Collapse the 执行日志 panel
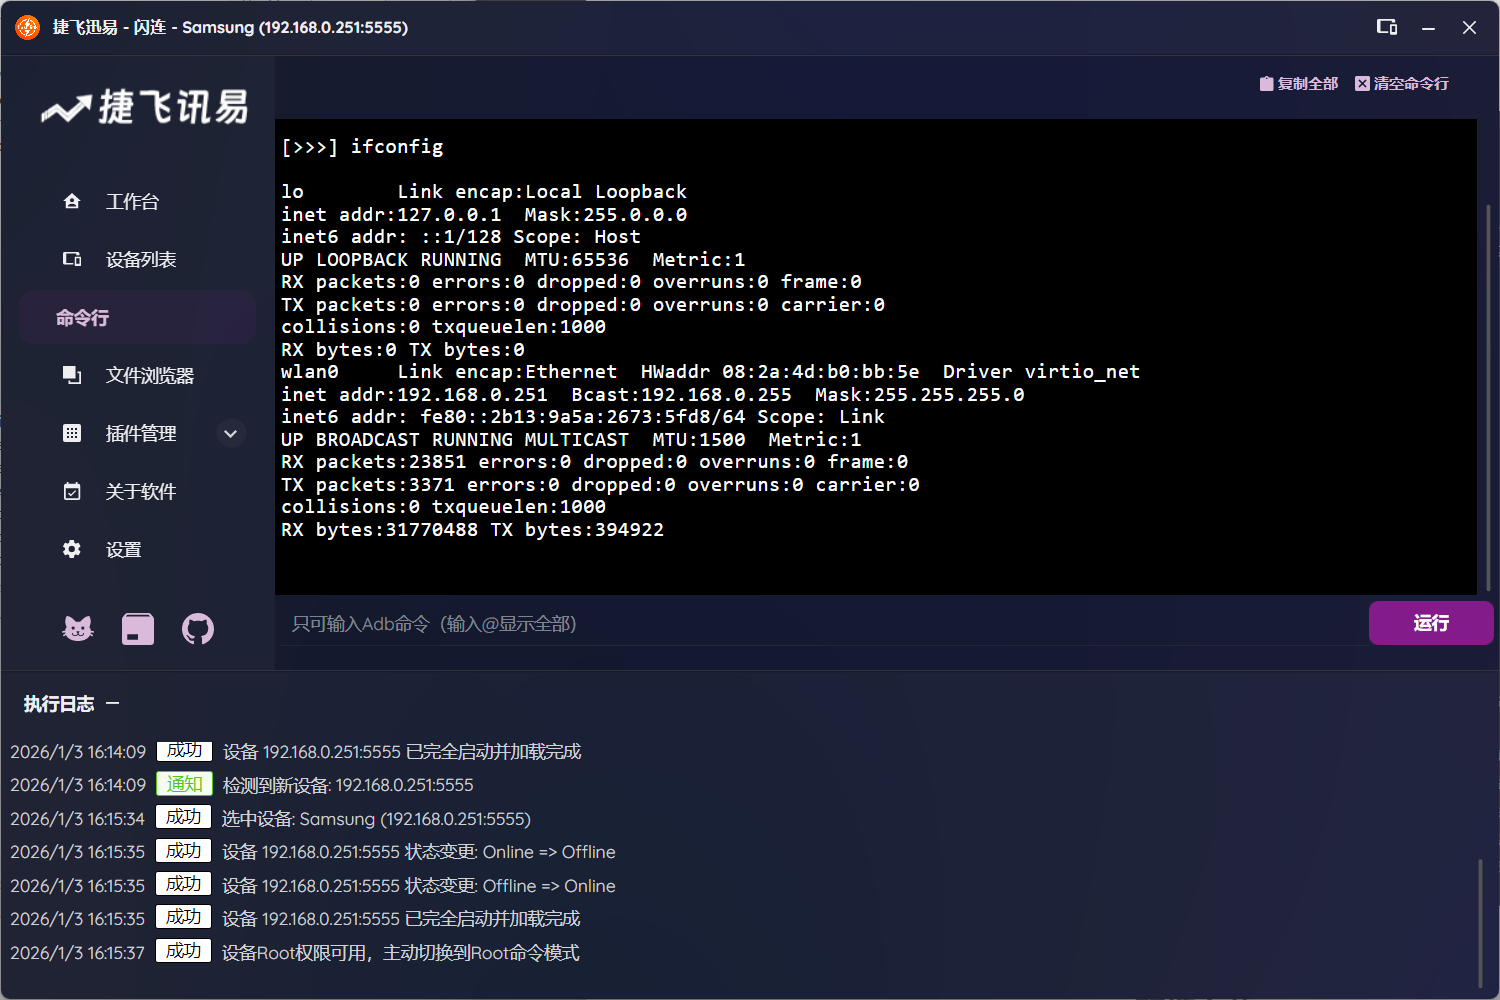This screenshot has height=1000, width=1500. tap(113, 704)
